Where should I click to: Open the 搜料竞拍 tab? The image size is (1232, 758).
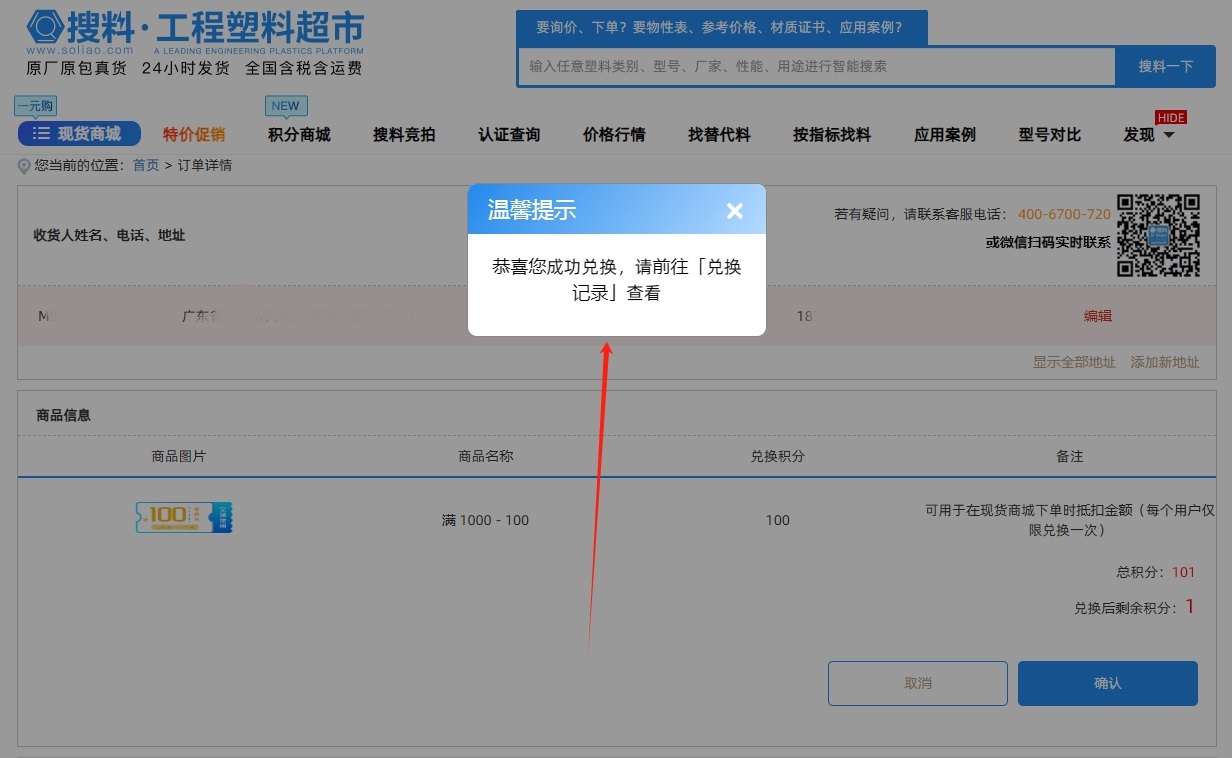click(404, 135)
